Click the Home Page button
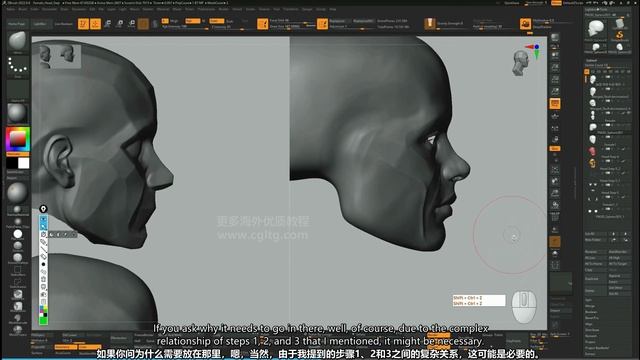This screenshot has width=640, height=360. 17,24
